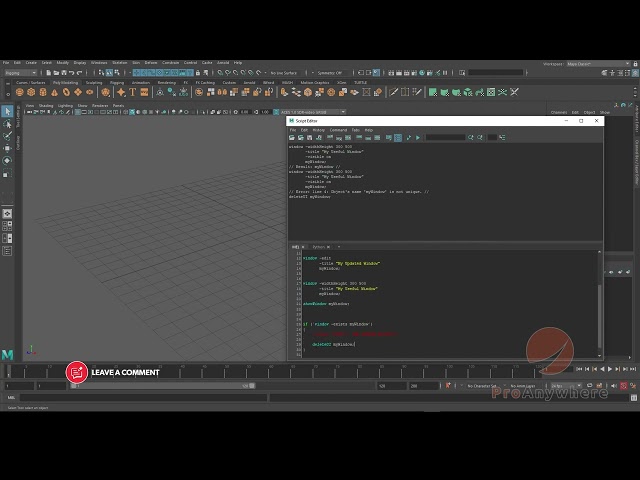Image resolution: width=640 pixels, height=480 pixels.
Task: Switch to the Sculpting shelf tab
Action: pyautogui.click(x=94, y=82)
